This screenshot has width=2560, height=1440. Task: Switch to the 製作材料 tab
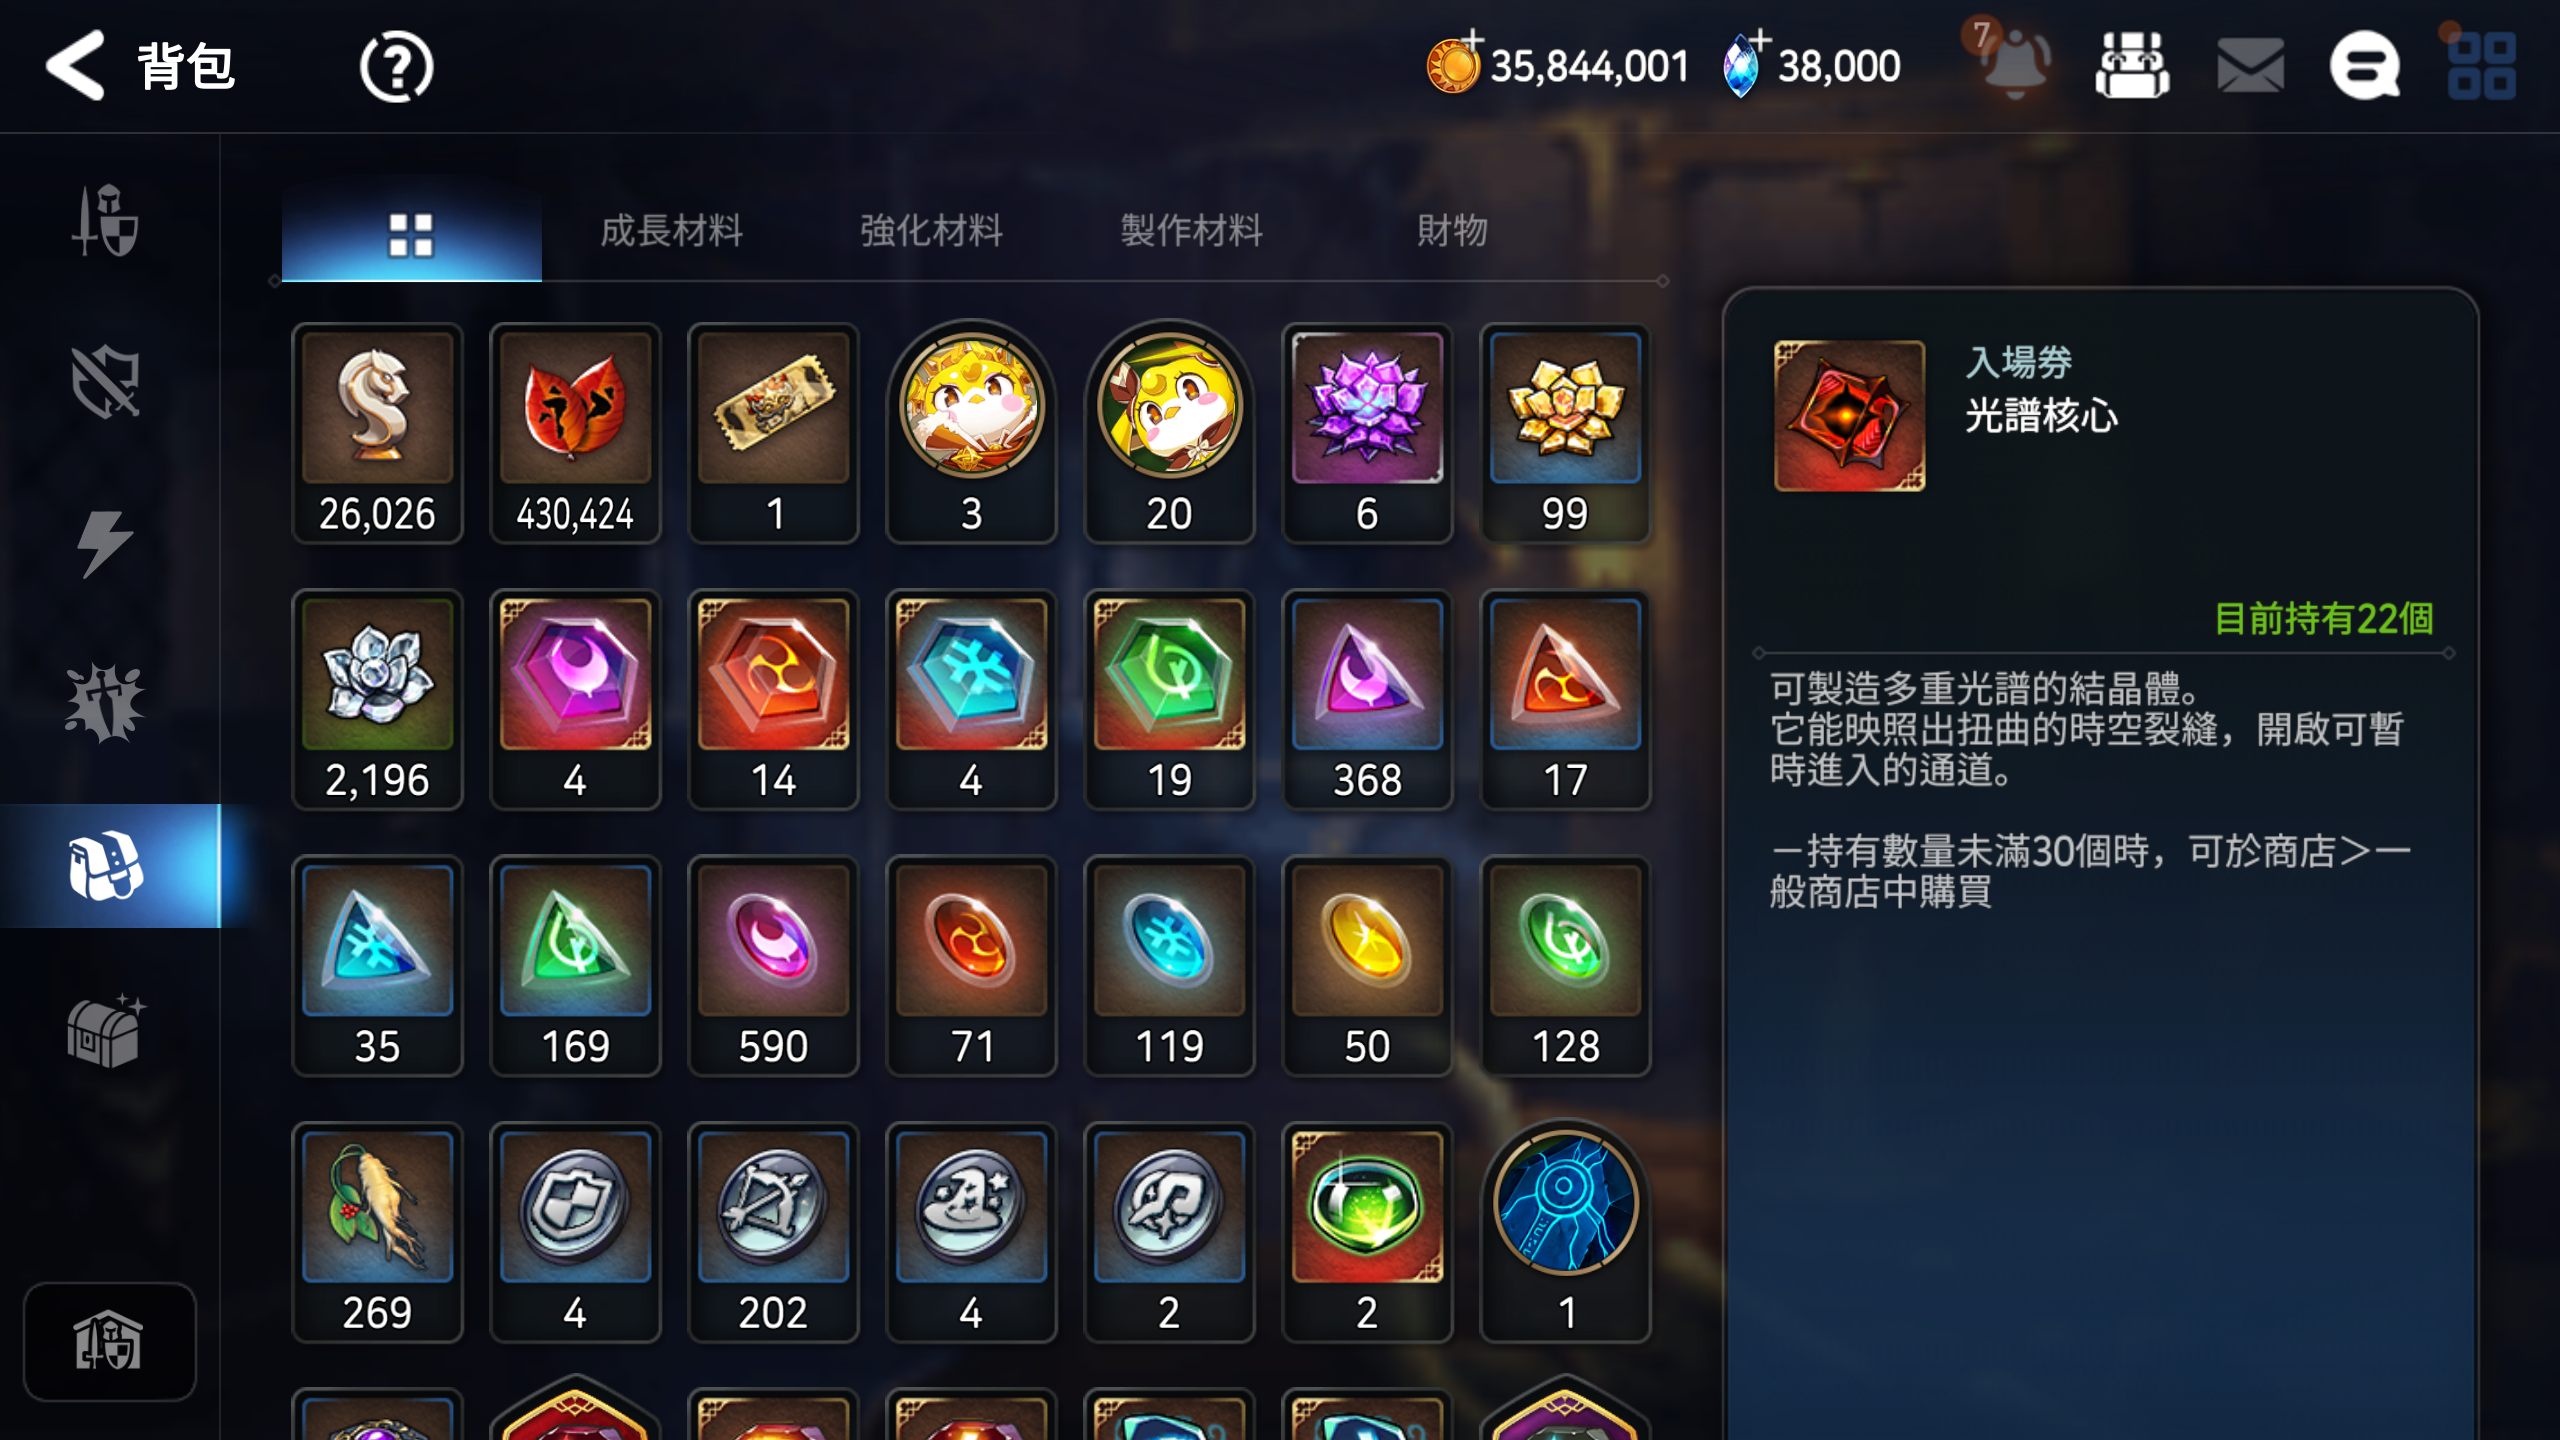coord(1191,231)
